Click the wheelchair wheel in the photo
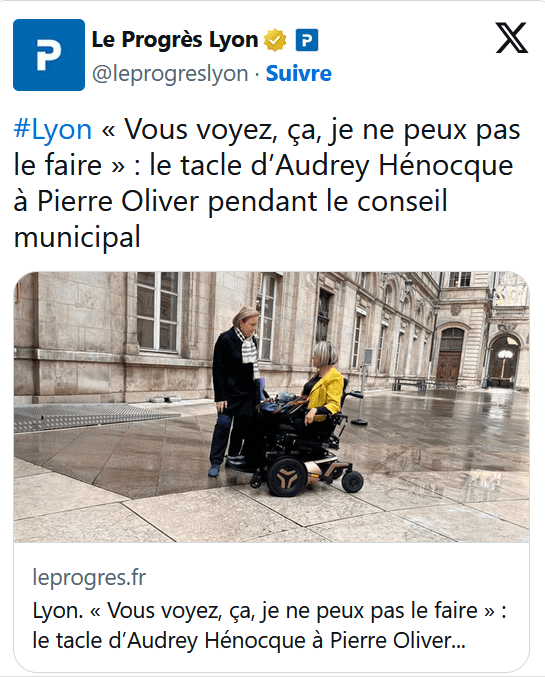Image resolution: width=545 pixels, height=677 pixels. point(287,477)
